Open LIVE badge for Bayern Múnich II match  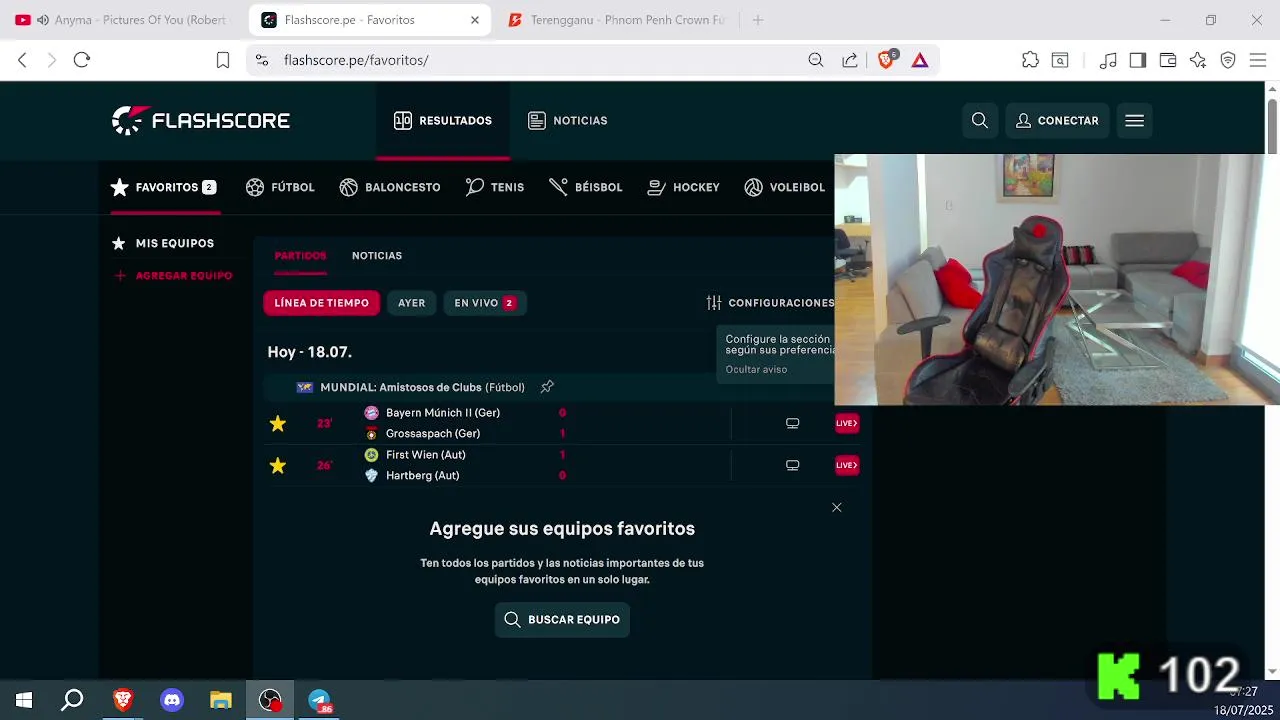(x=846, y=423)
